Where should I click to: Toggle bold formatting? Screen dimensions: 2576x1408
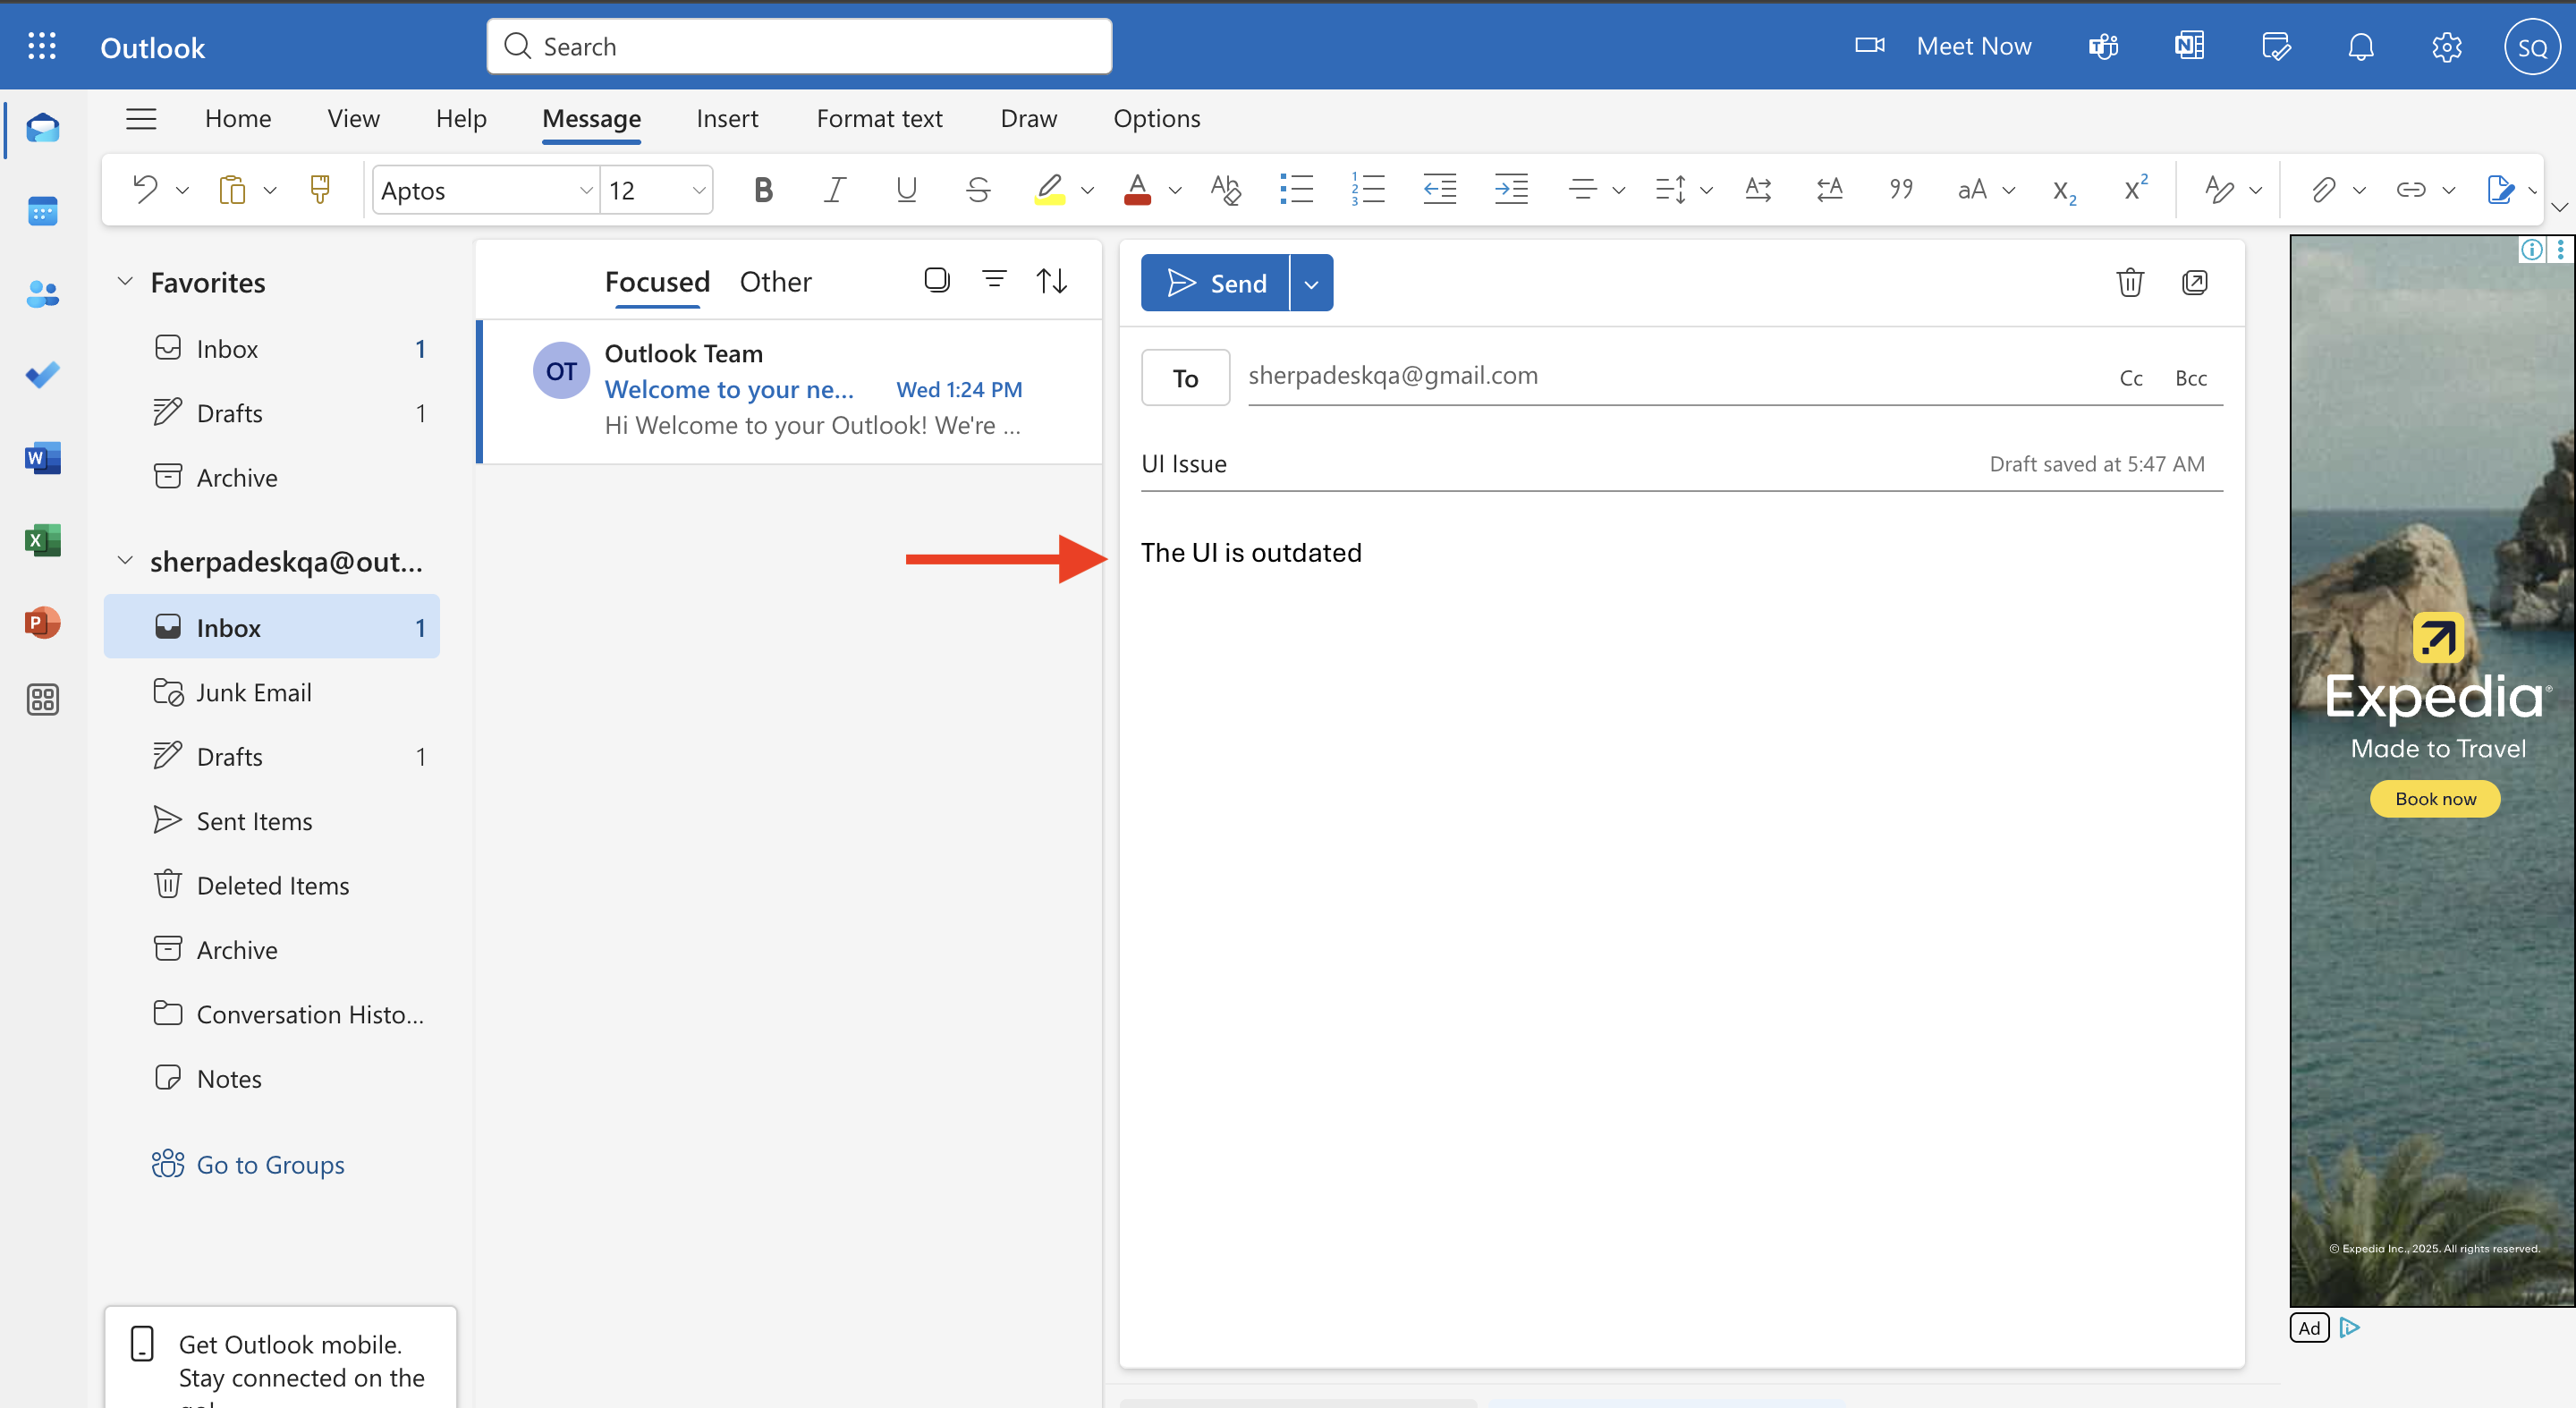(x=763, y=189)
